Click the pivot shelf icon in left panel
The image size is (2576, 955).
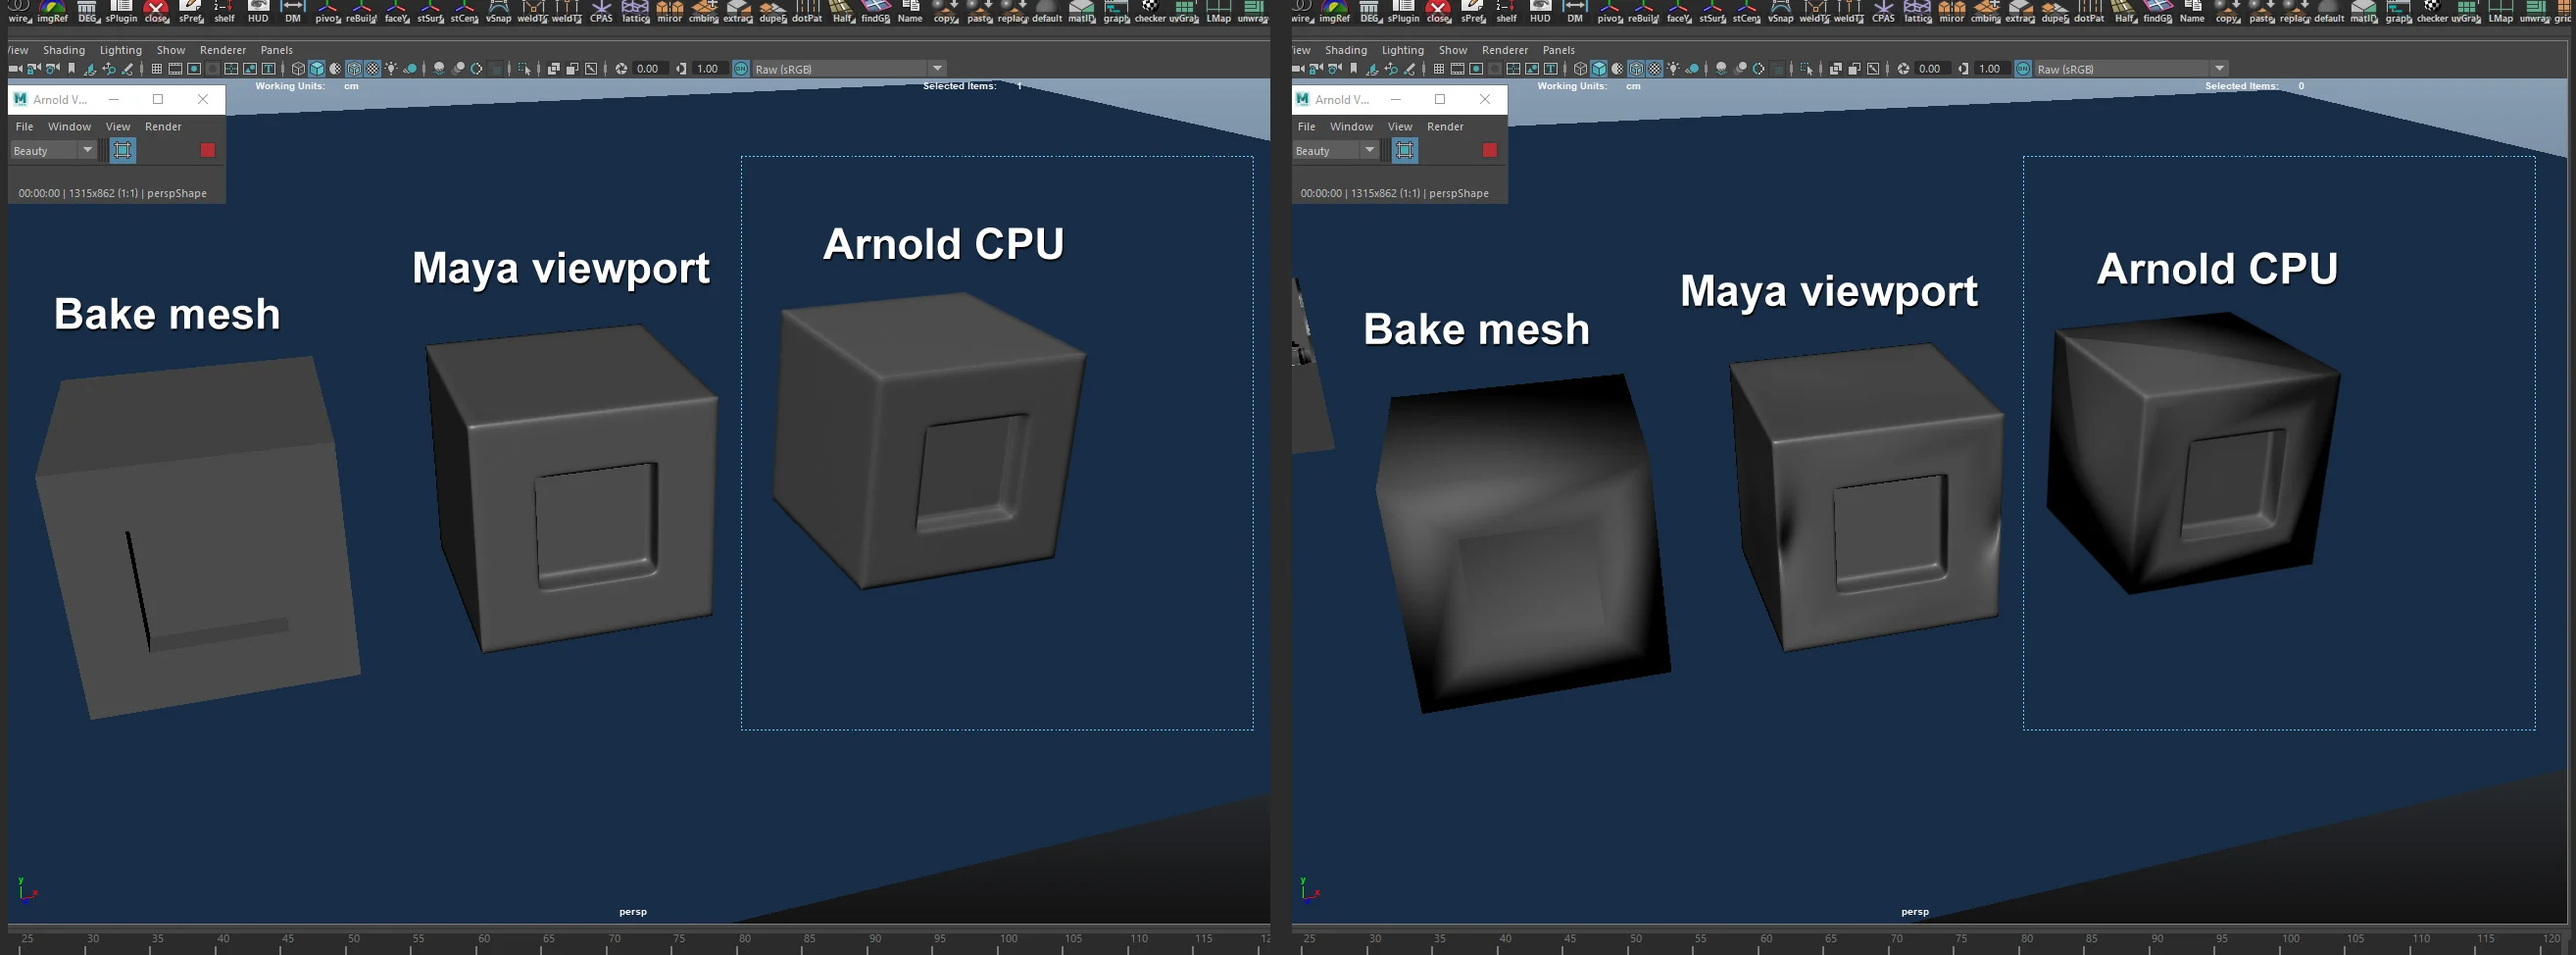tap(327, 10)
